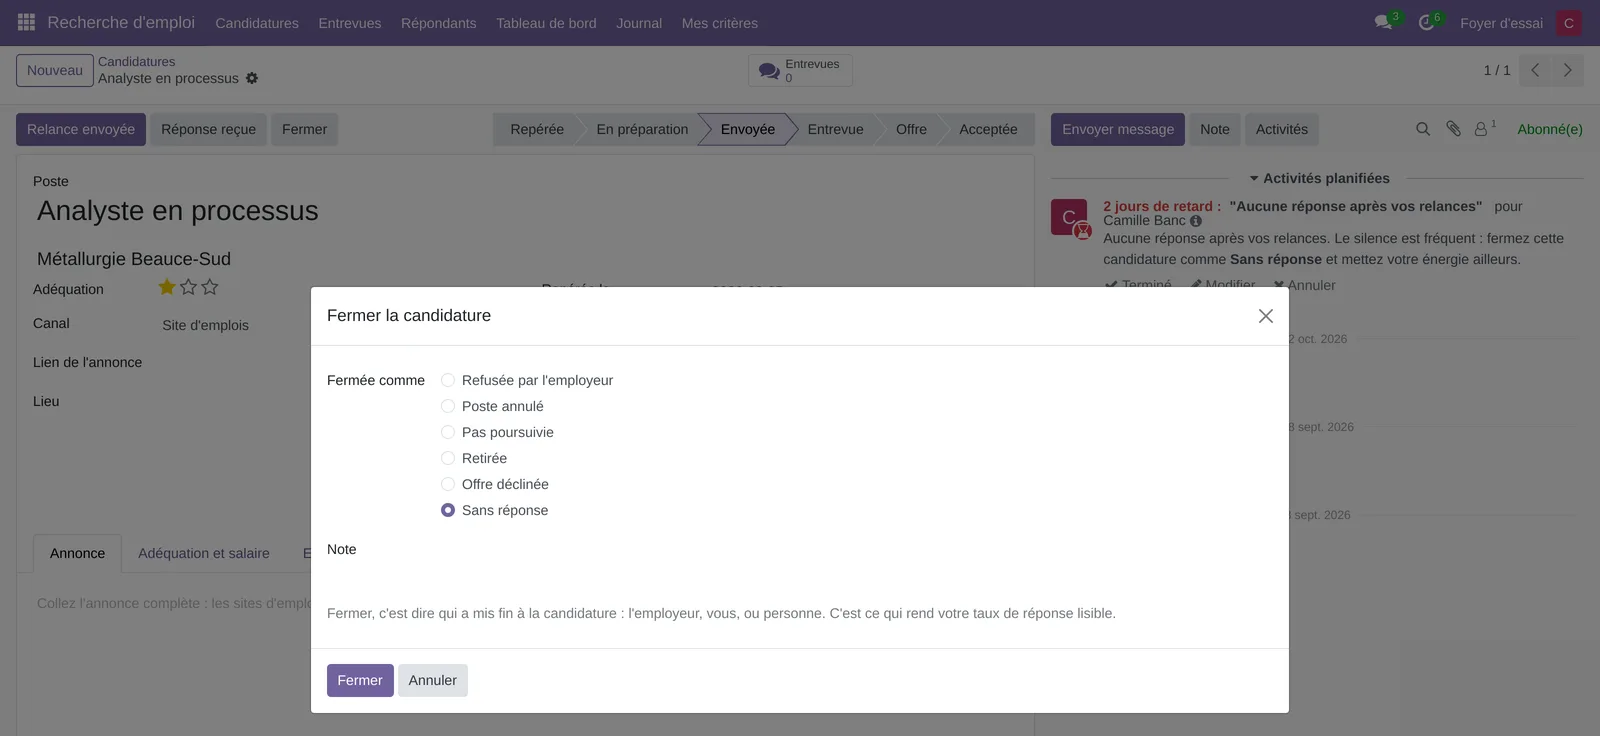Click Annuler in the dialog footer
The height and width of the screenshot is (736, 1600).
[432, 680]
